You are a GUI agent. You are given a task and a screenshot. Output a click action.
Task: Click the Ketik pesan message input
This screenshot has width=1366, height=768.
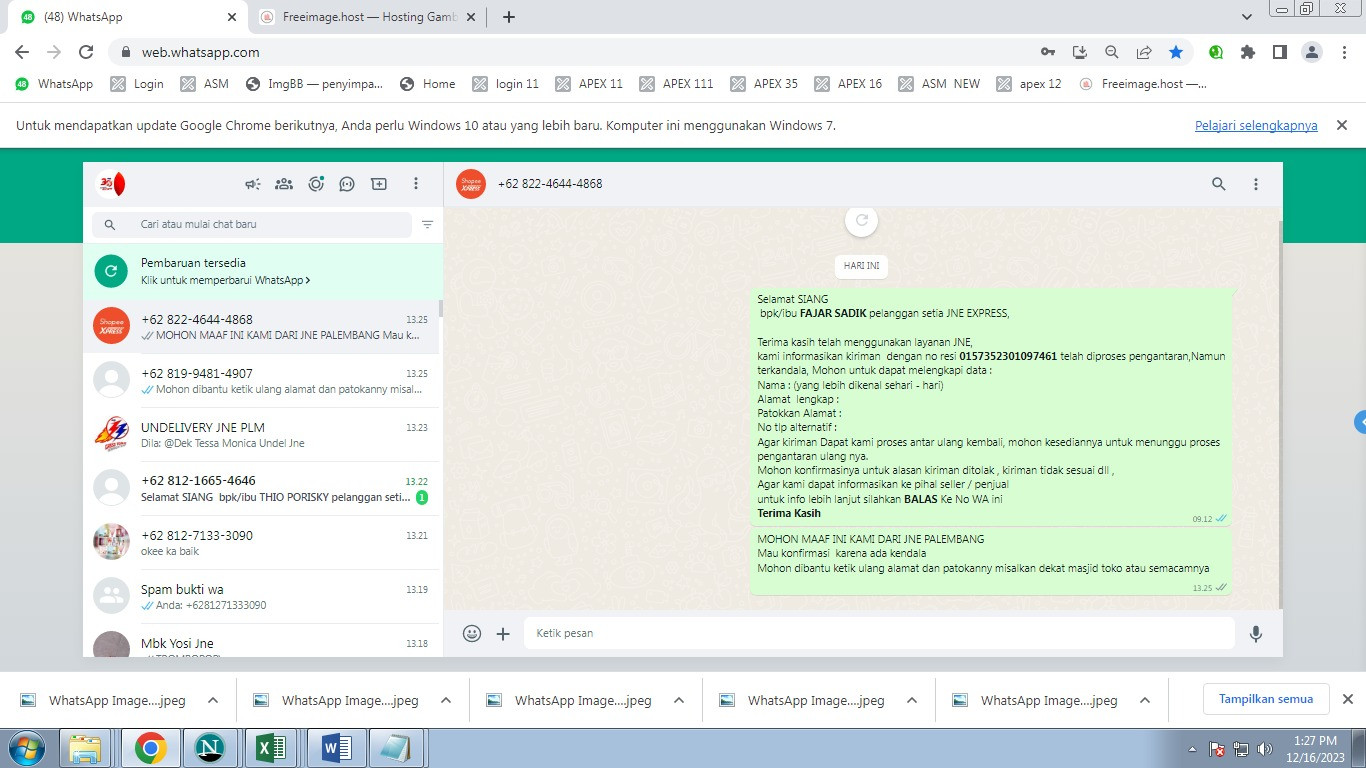point(880,633)
